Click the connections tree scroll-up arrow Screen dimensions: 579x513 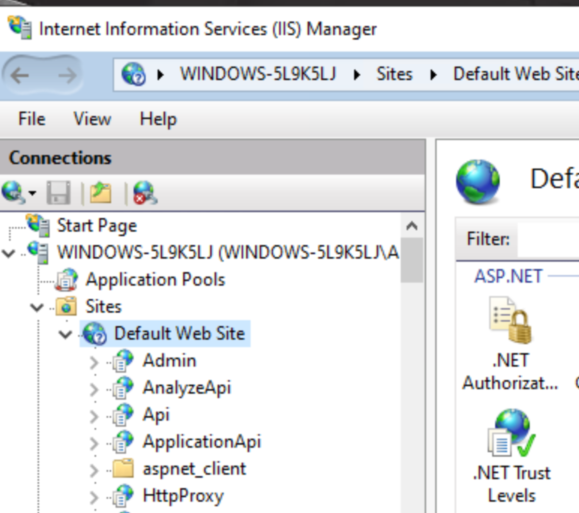[x=412, y=226]
